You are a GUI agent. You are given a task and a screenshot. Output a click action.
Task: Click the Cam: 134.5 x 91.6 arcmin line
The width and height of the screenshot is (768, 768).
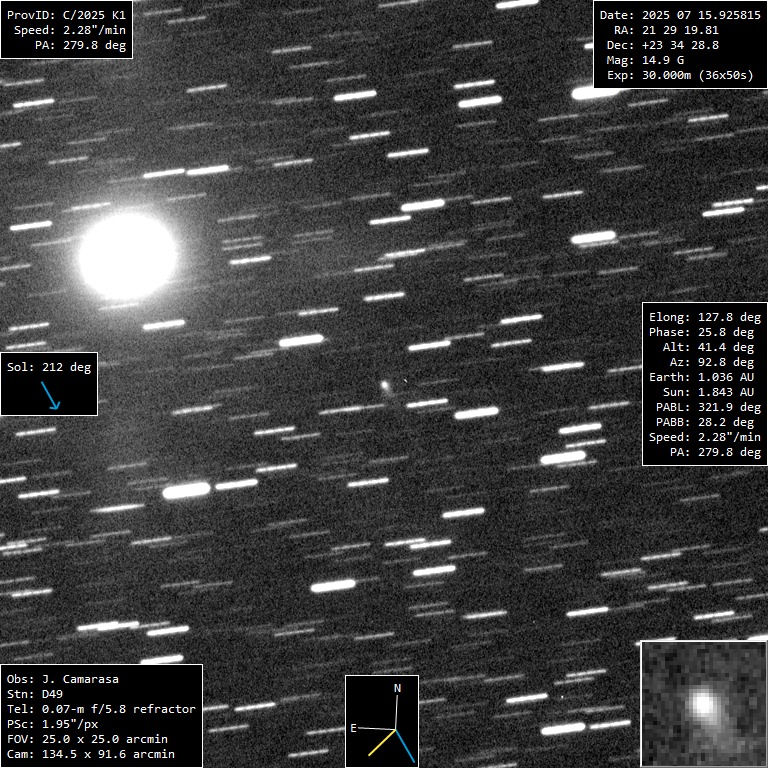pyautogui.click(x=91, y=754)
